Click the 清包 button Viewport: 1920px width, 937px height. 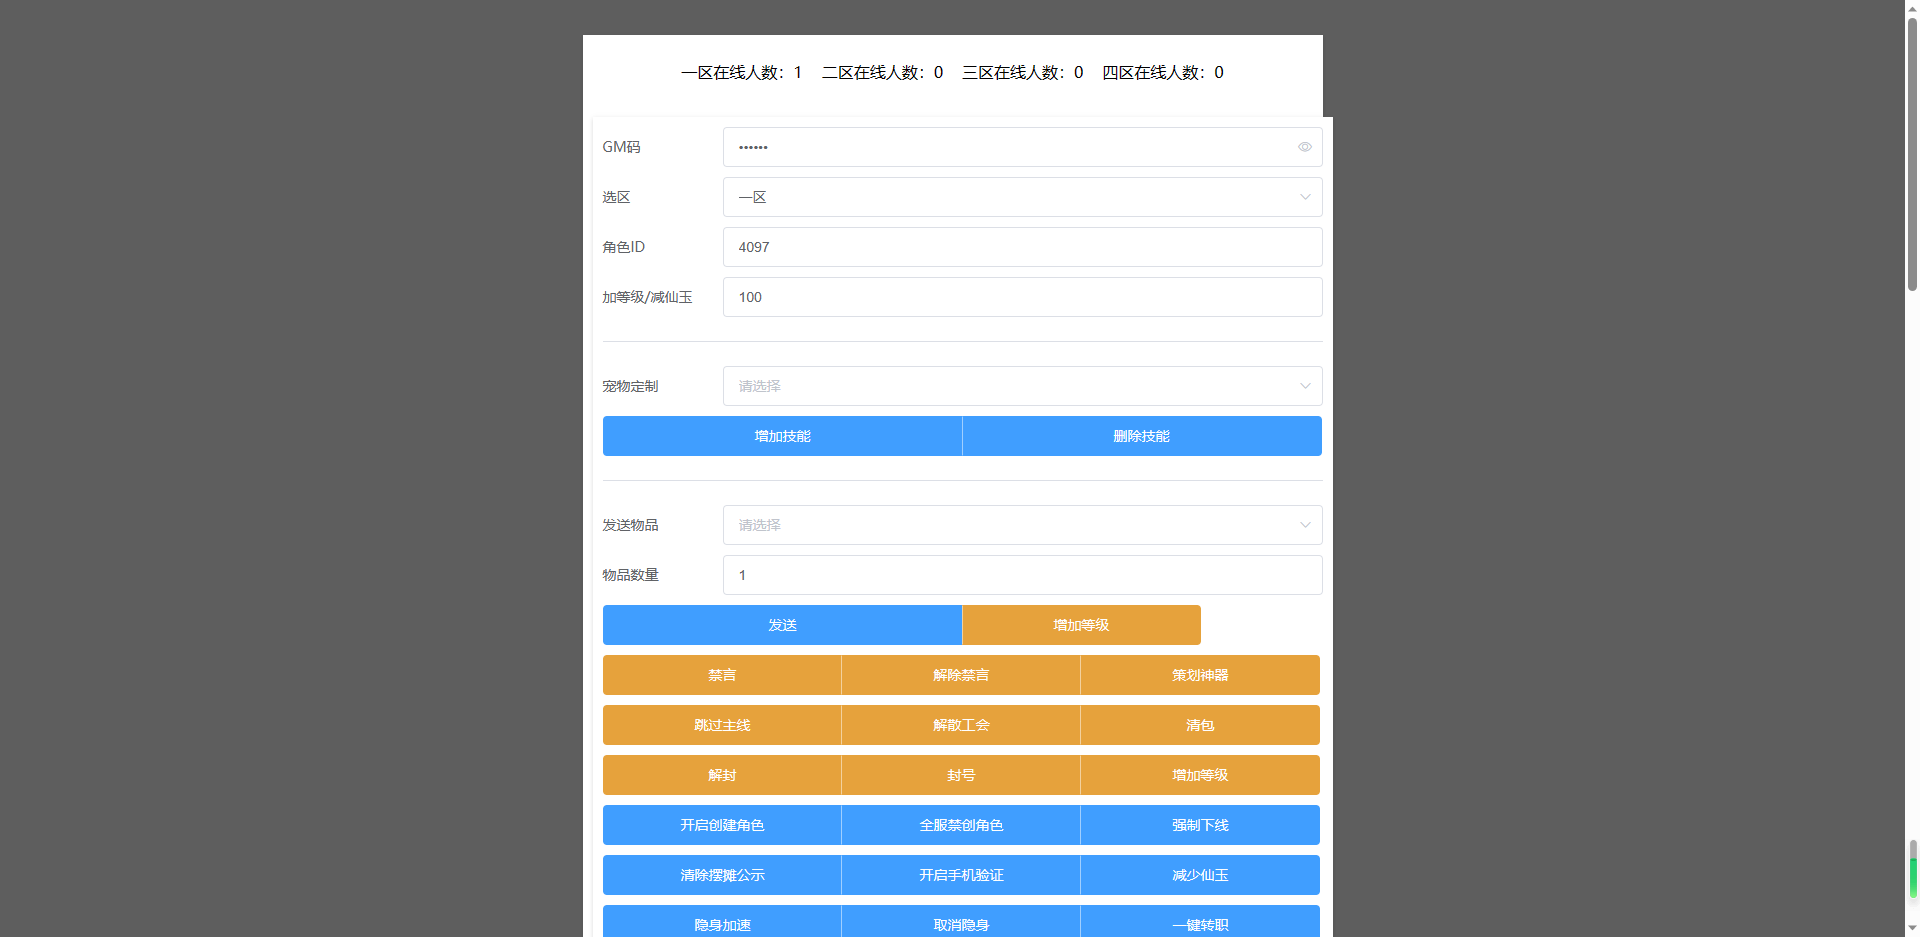pos(1200,725)
